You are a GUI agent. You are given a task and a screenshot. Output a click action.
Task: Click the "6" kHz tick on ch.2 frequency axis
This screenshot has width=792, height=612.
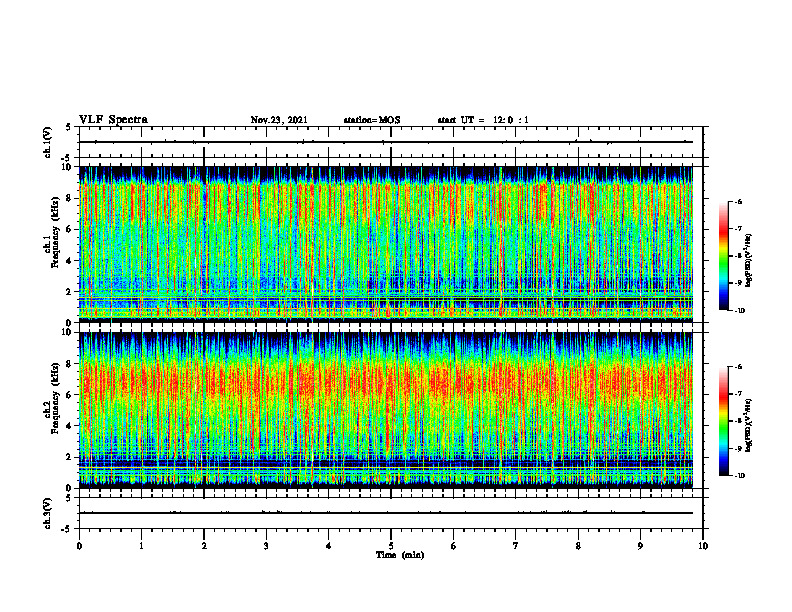pos(70,395)
